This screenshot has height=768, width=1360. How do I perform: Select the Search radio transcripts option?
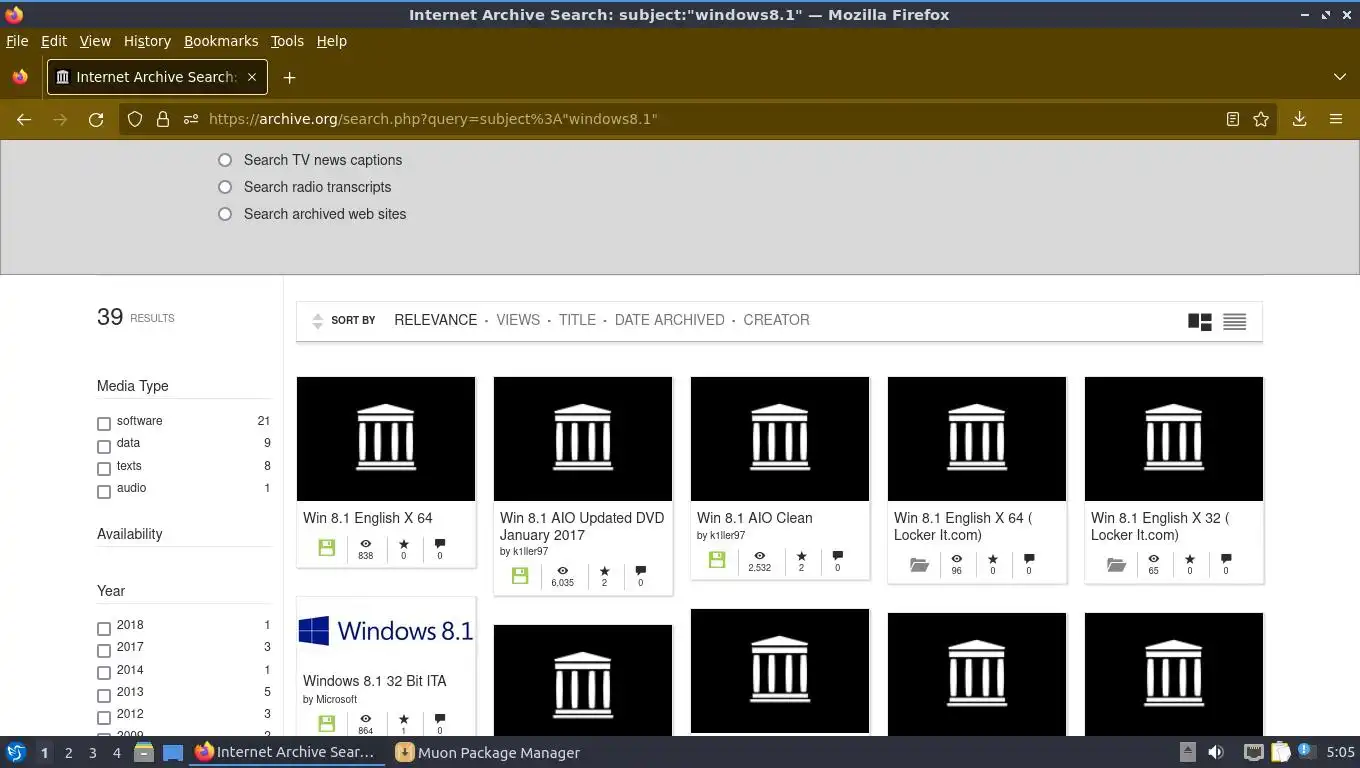225,187
